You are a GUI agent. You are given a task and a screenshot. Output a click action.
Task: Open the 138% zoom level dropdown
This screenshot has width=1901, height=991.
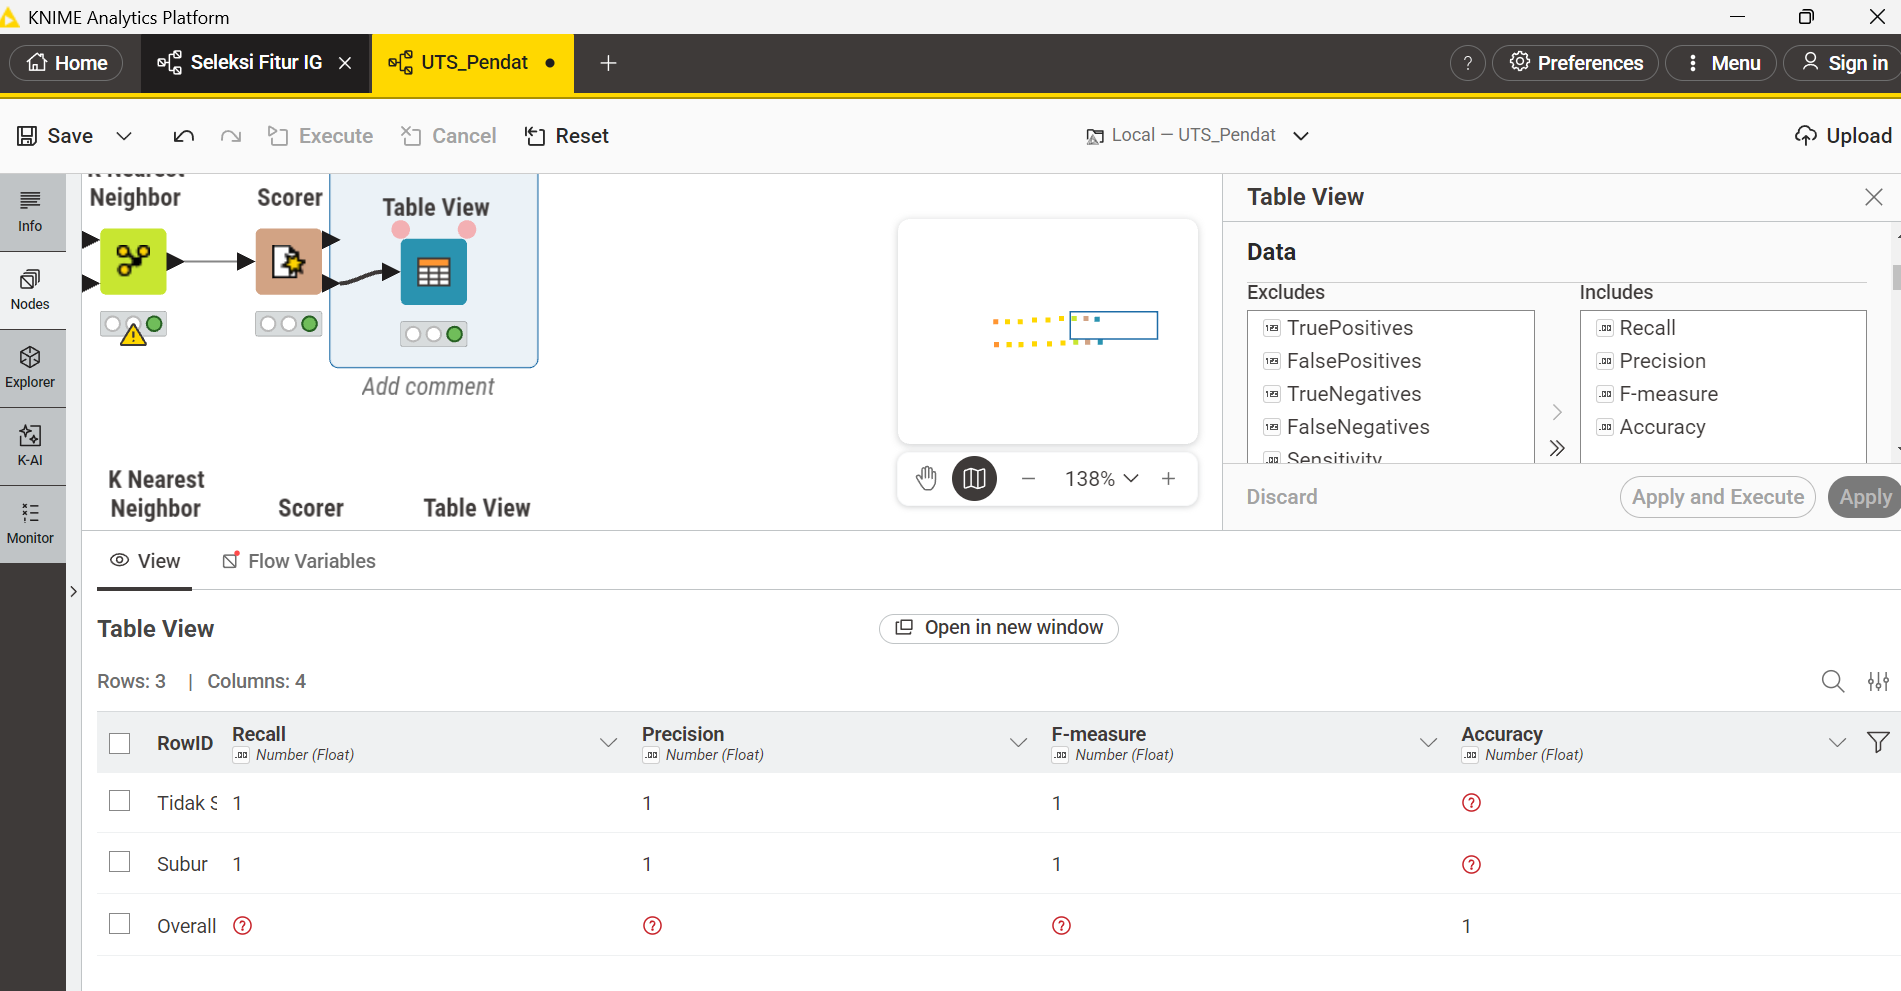point(1101,479)
